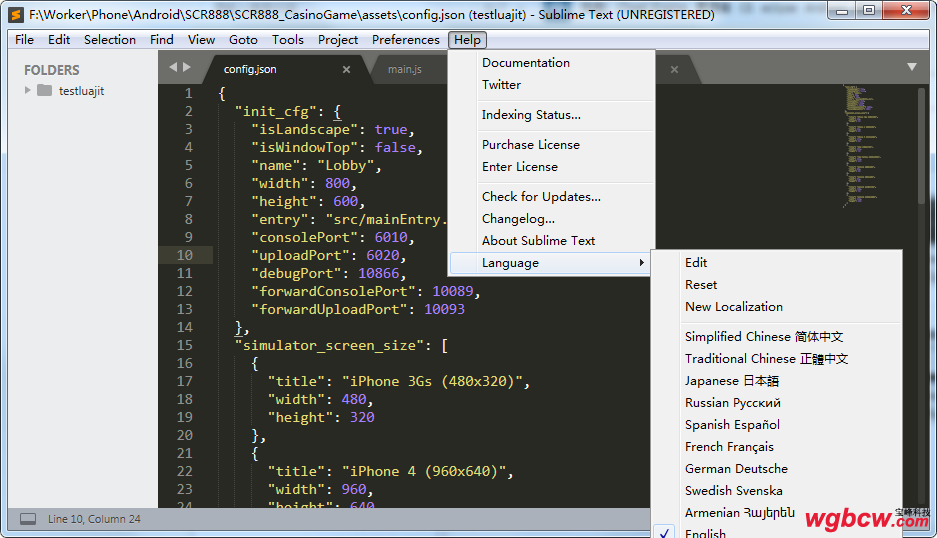This screenshot has height=538, width=937.
Task: Choose Check for Updates... in Help menu
Action: (x=541, y=197)
